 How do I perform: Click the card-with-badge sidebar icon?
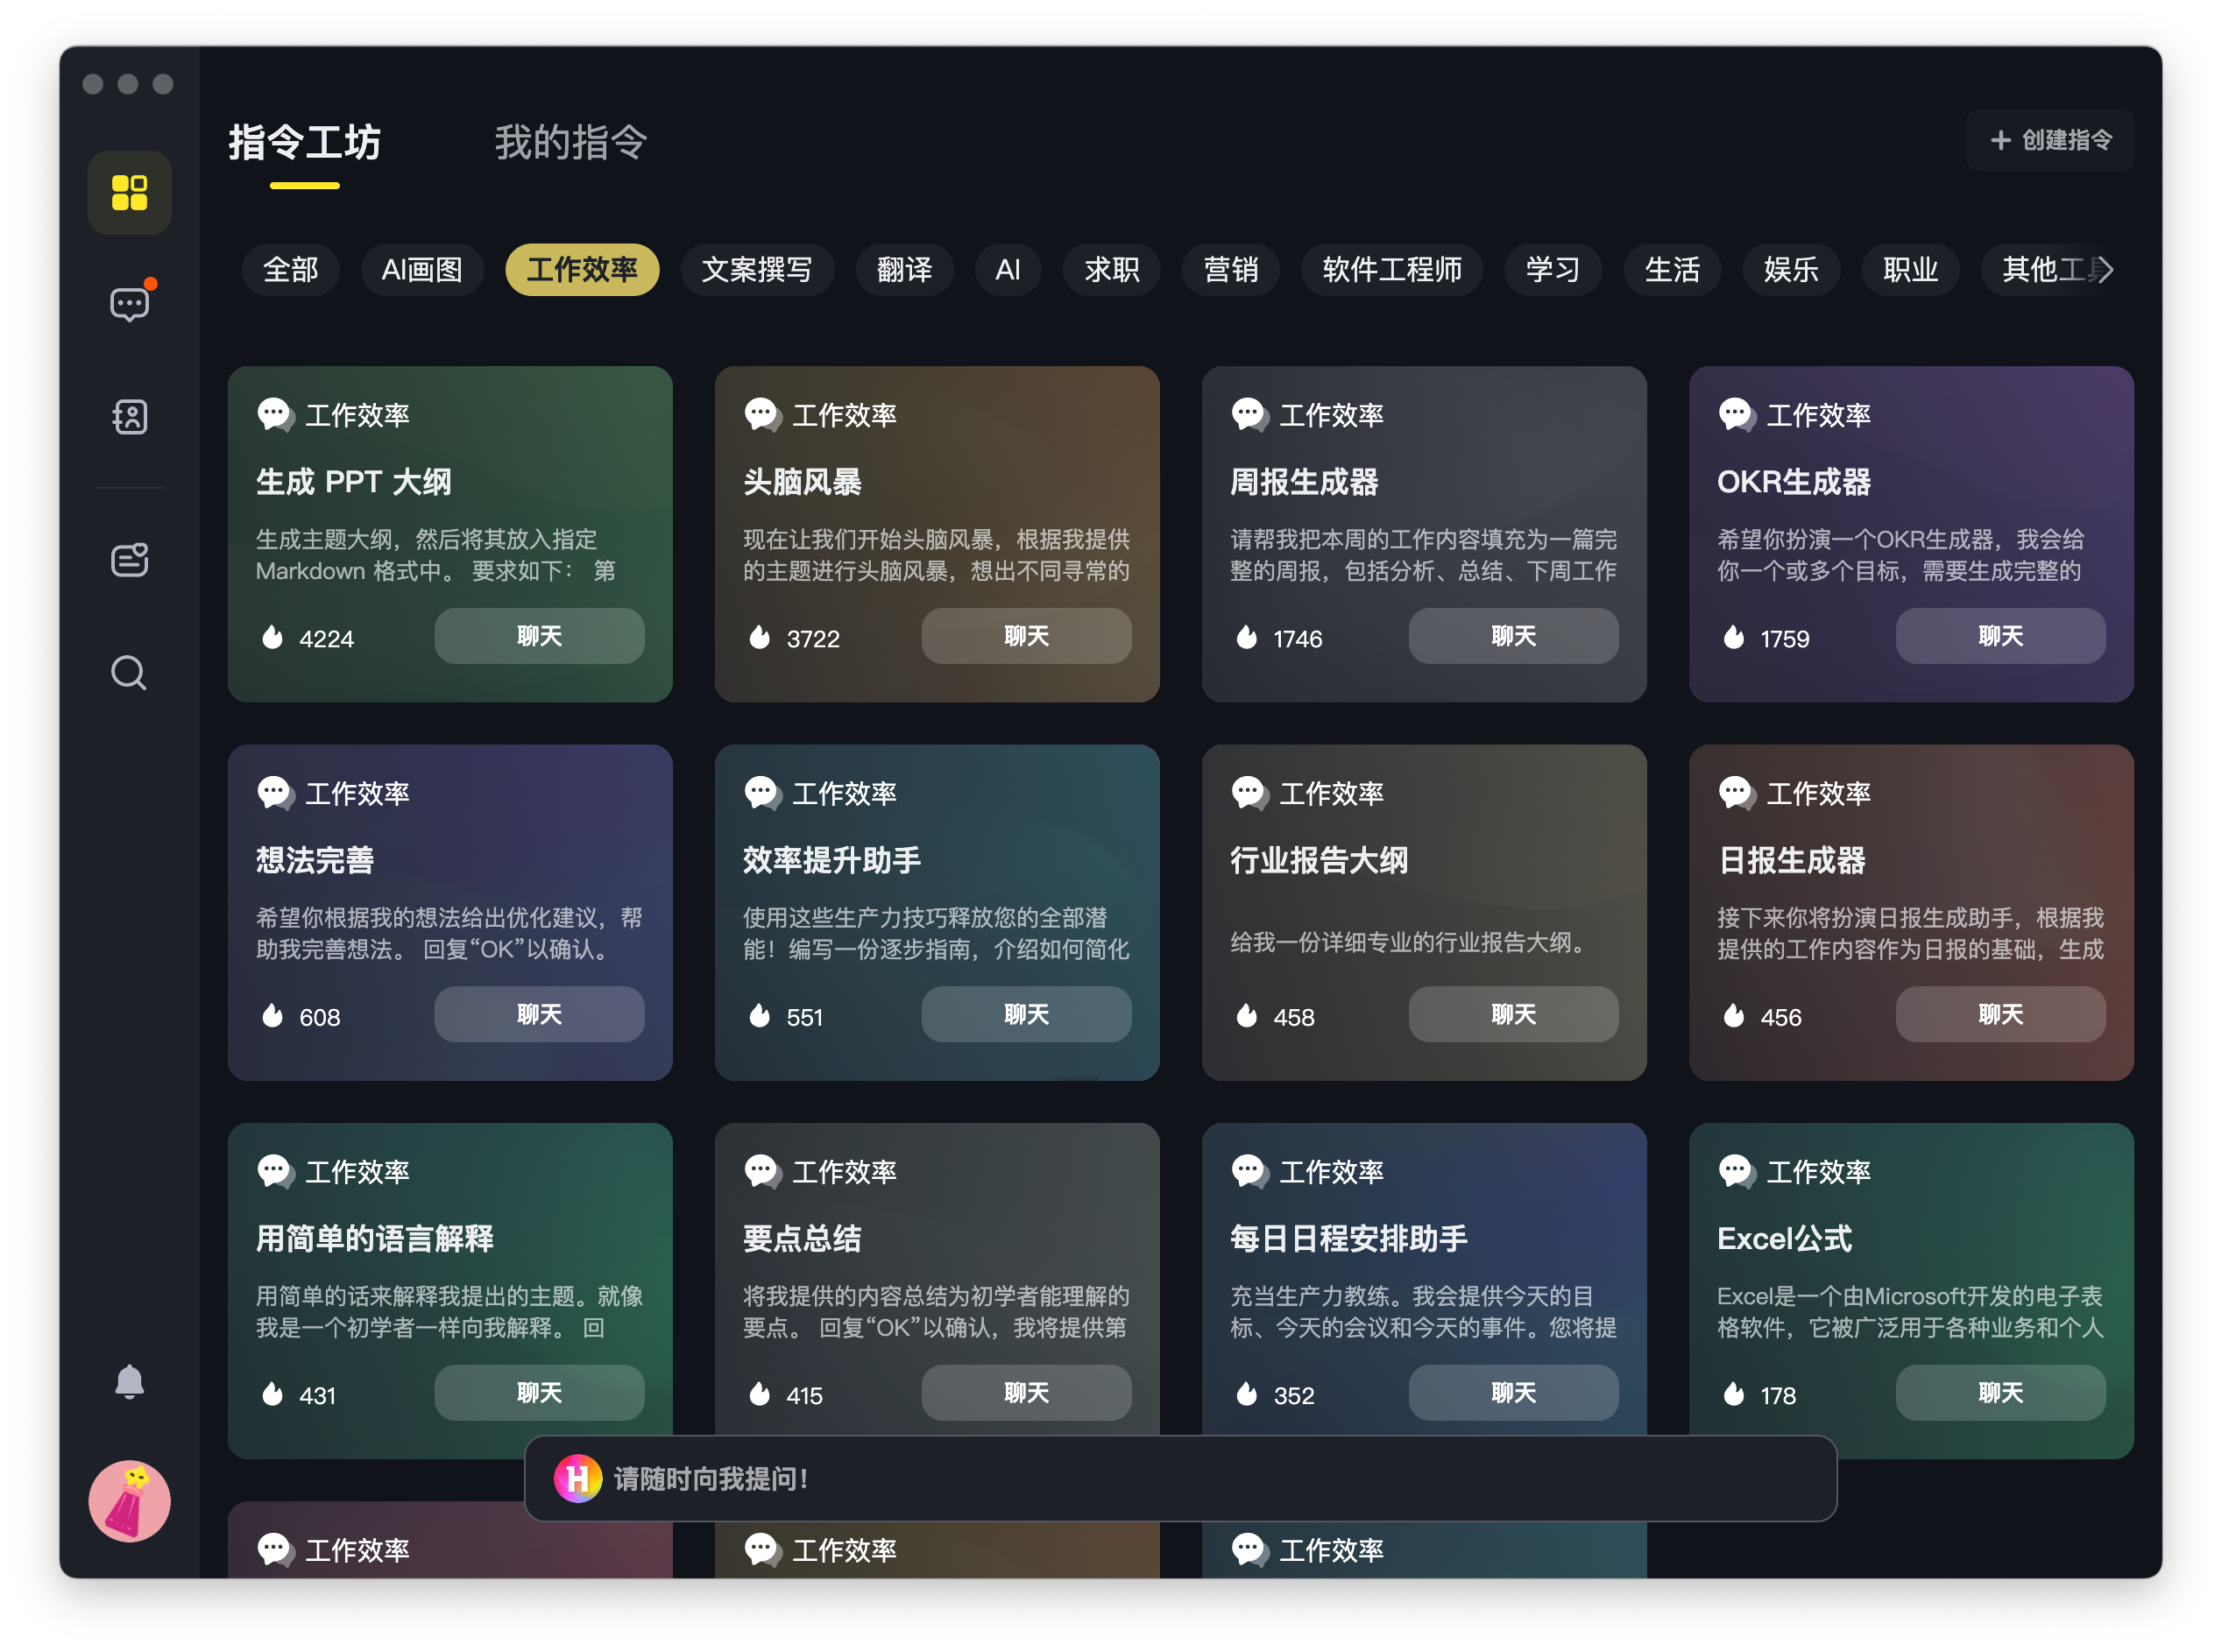click(129, 560)
